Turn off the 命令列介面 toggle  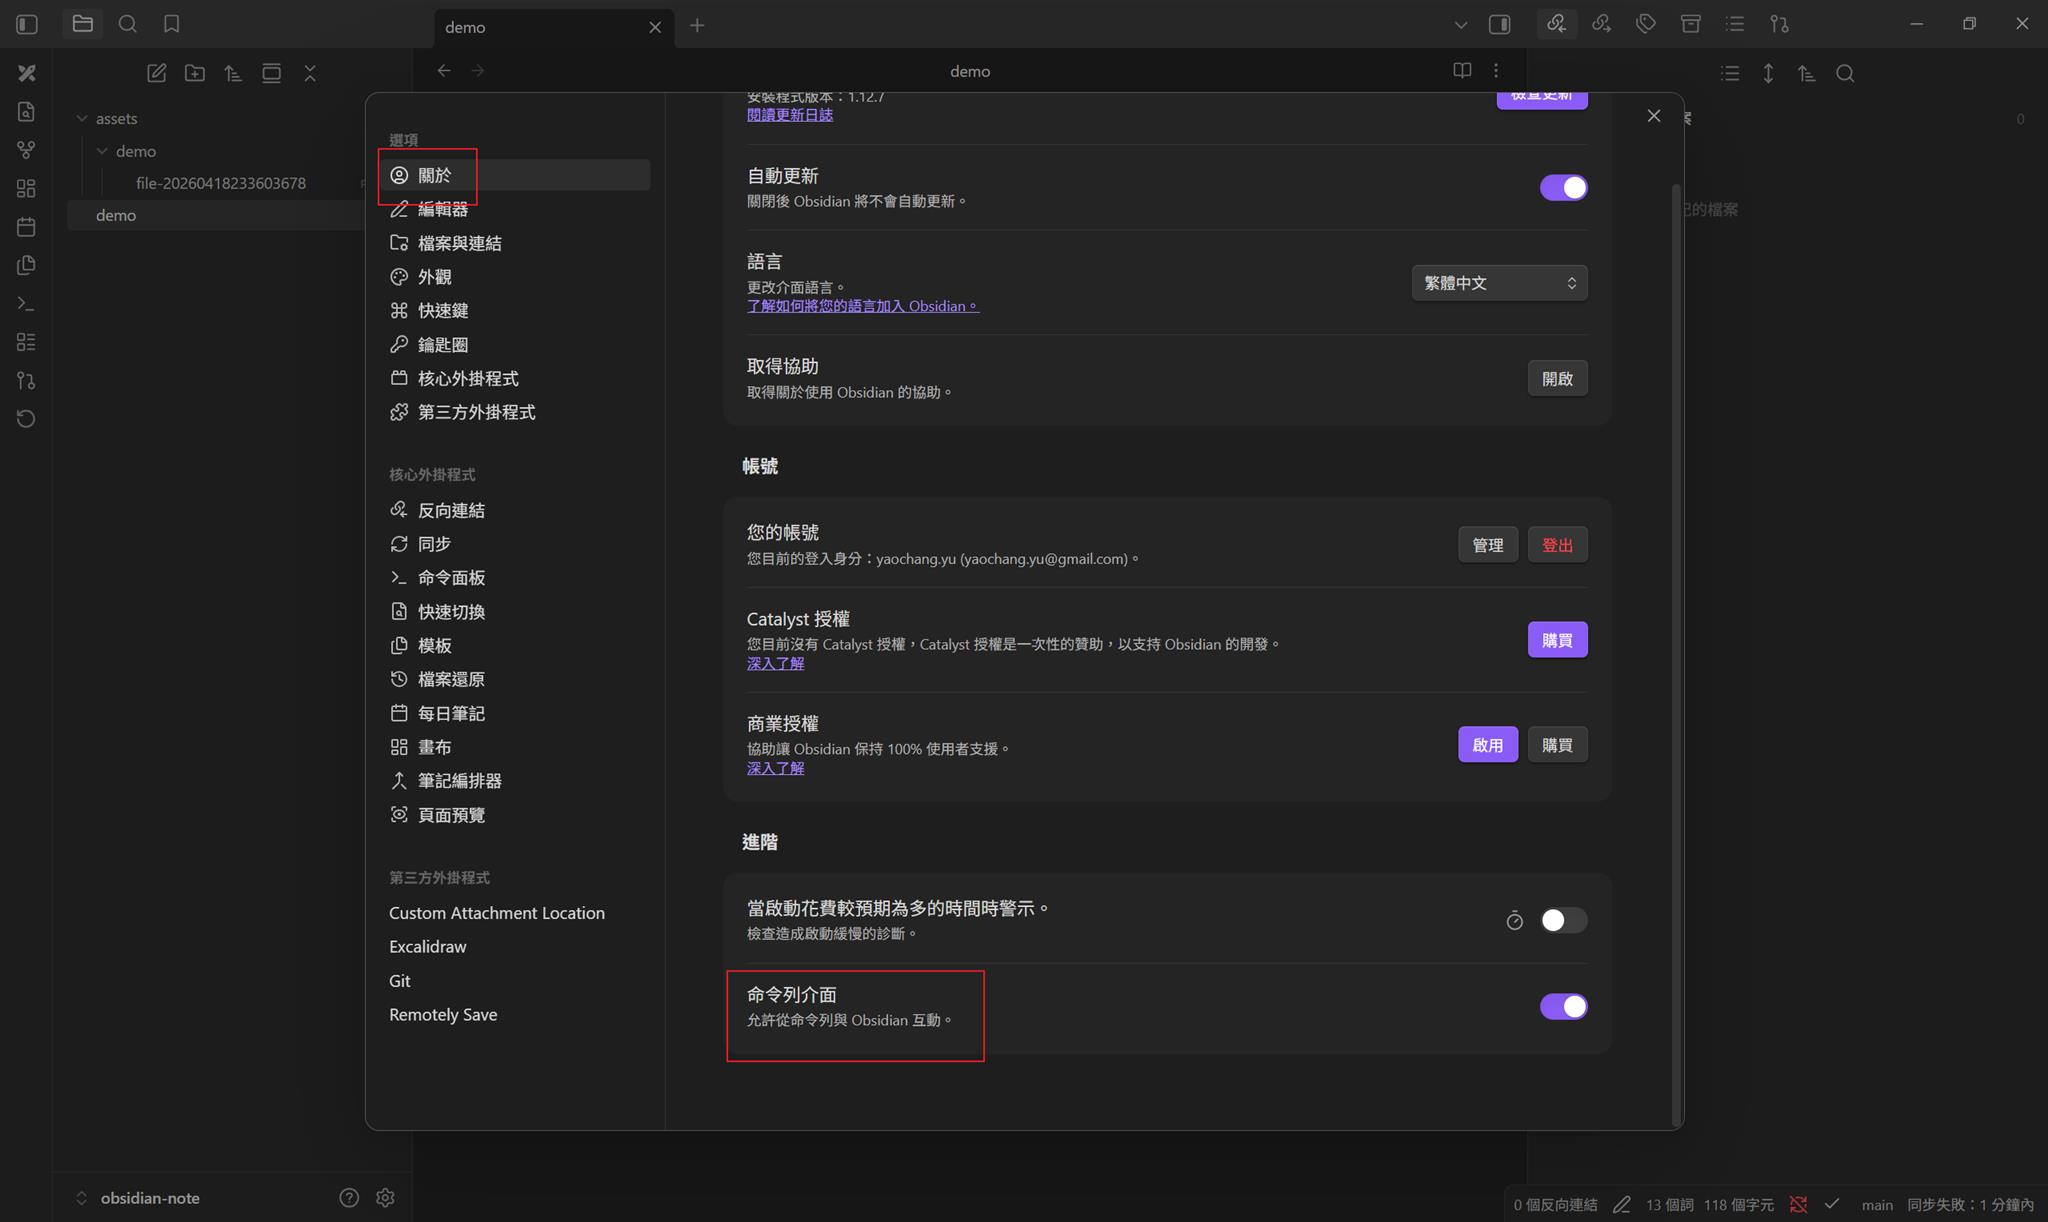1563,1007
